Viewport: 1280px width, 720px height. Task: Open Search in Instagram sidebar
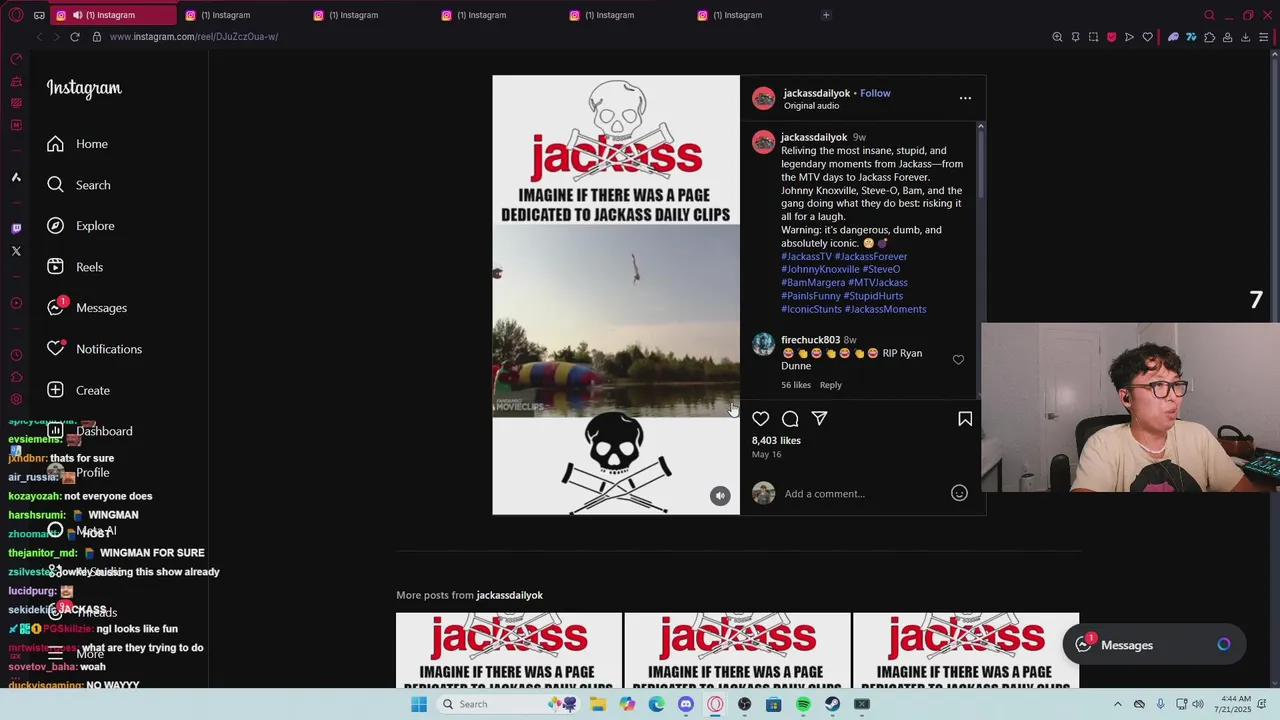78,185
